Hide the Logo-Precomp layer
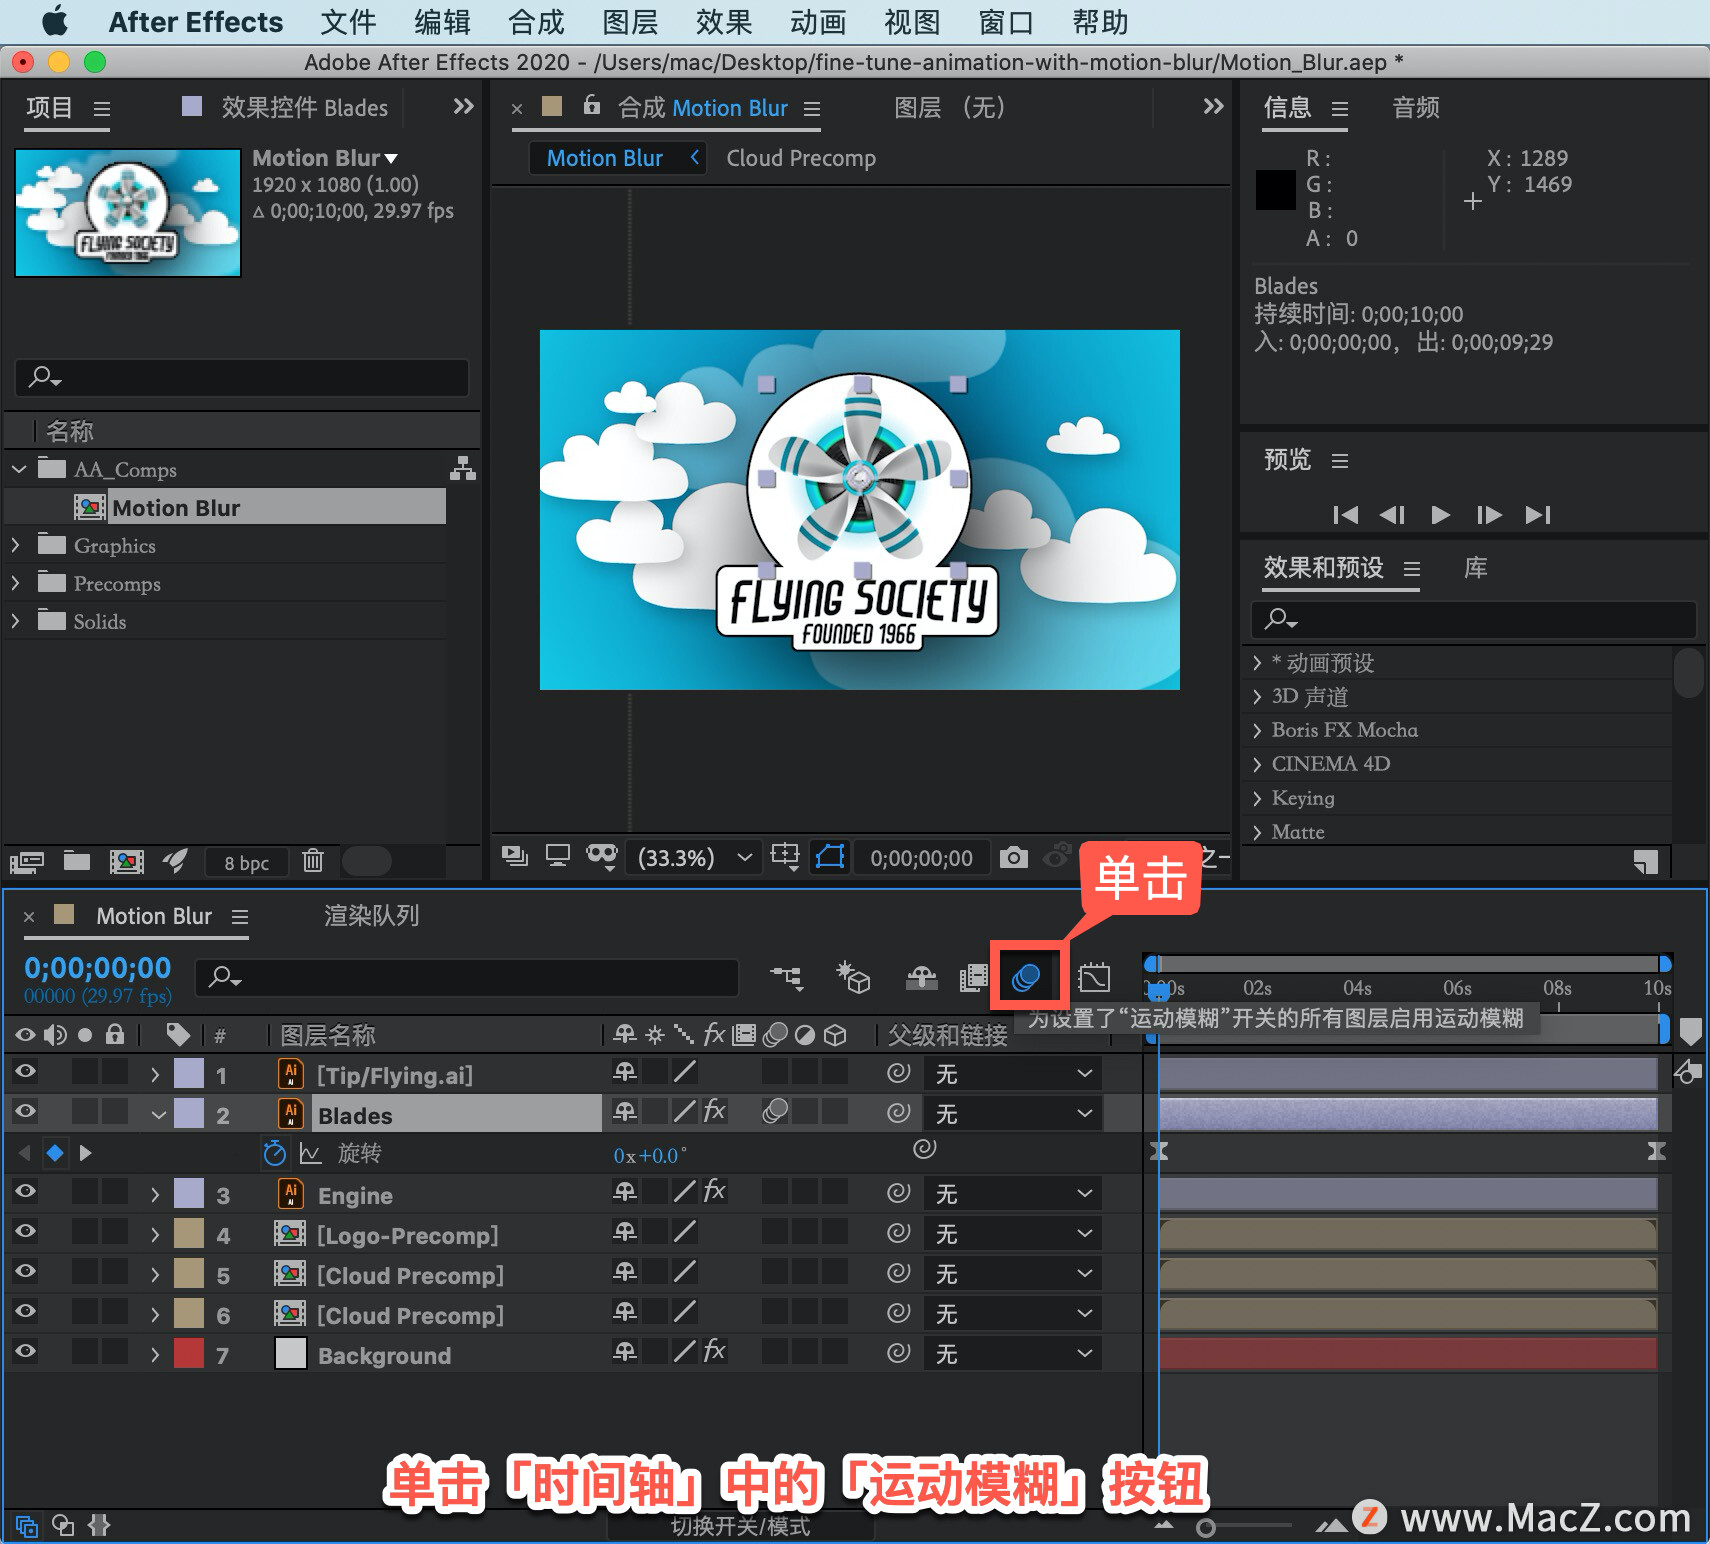The height and width of the screenshot is (1544, 1710). pos(26,1232)
